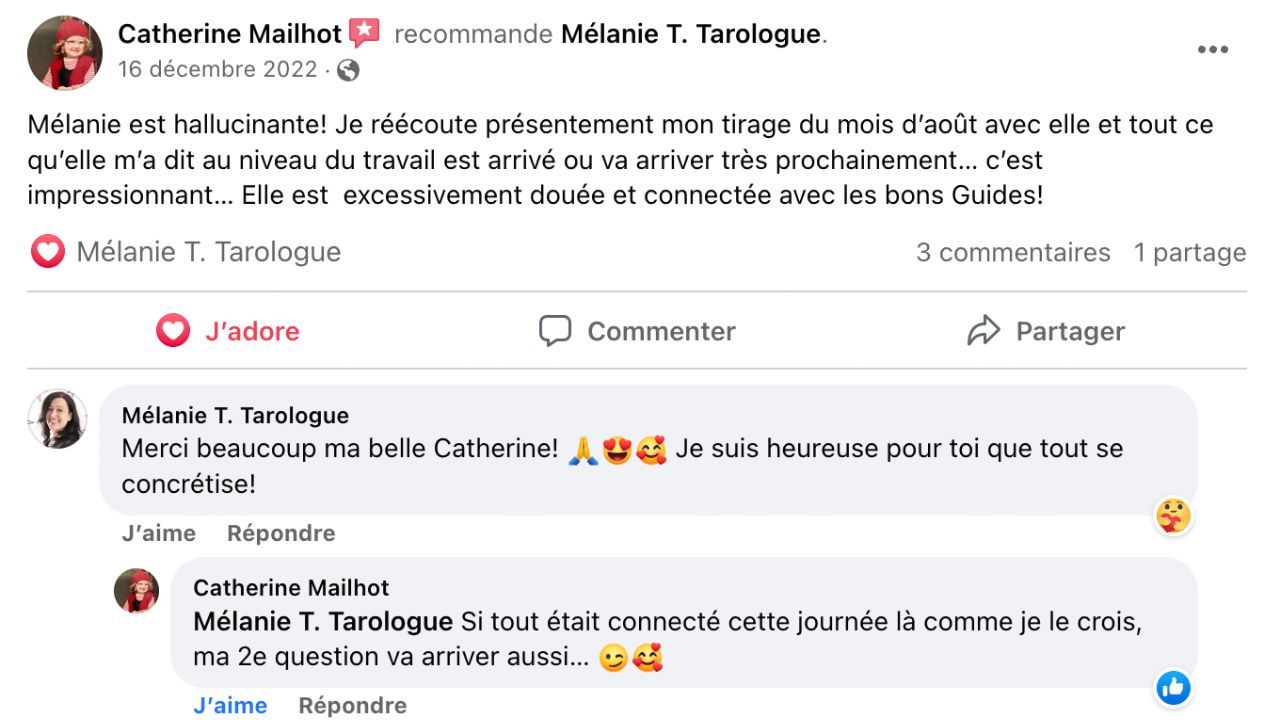Click the thumbs-up reaction on Catherine's reply
The image size is (1263, 720).
[x=1173, y=688]
